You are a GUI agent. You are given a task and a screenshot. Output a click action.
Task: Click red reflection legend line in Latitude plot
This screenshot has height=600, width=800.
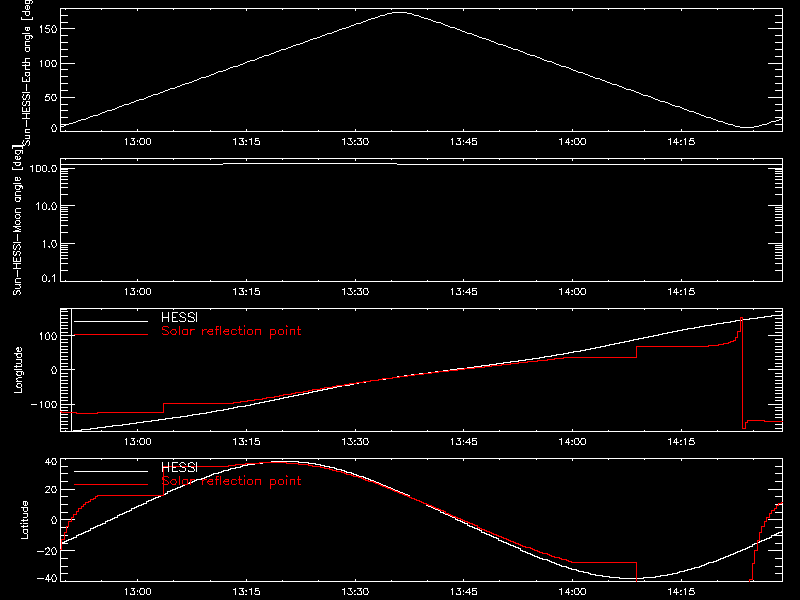111,484
